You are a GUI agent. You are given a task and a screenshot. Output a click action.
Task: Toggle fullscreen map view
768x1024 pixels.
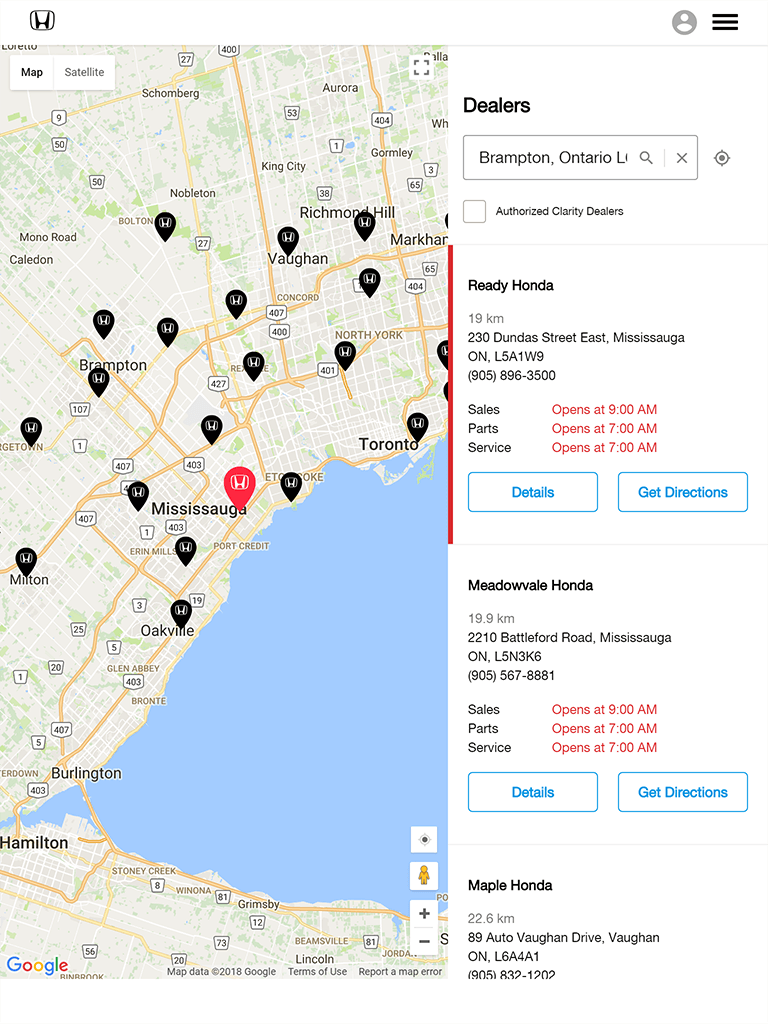point(421,67)
